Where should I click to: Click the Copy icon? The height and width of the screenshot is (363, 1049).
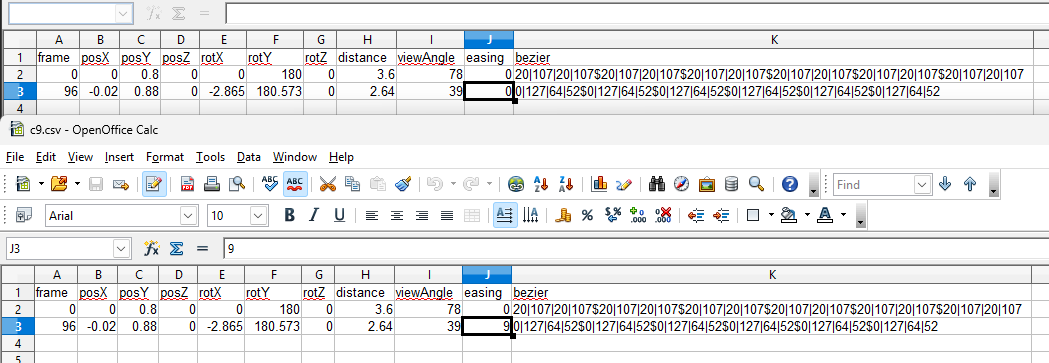tap(352, 184)
